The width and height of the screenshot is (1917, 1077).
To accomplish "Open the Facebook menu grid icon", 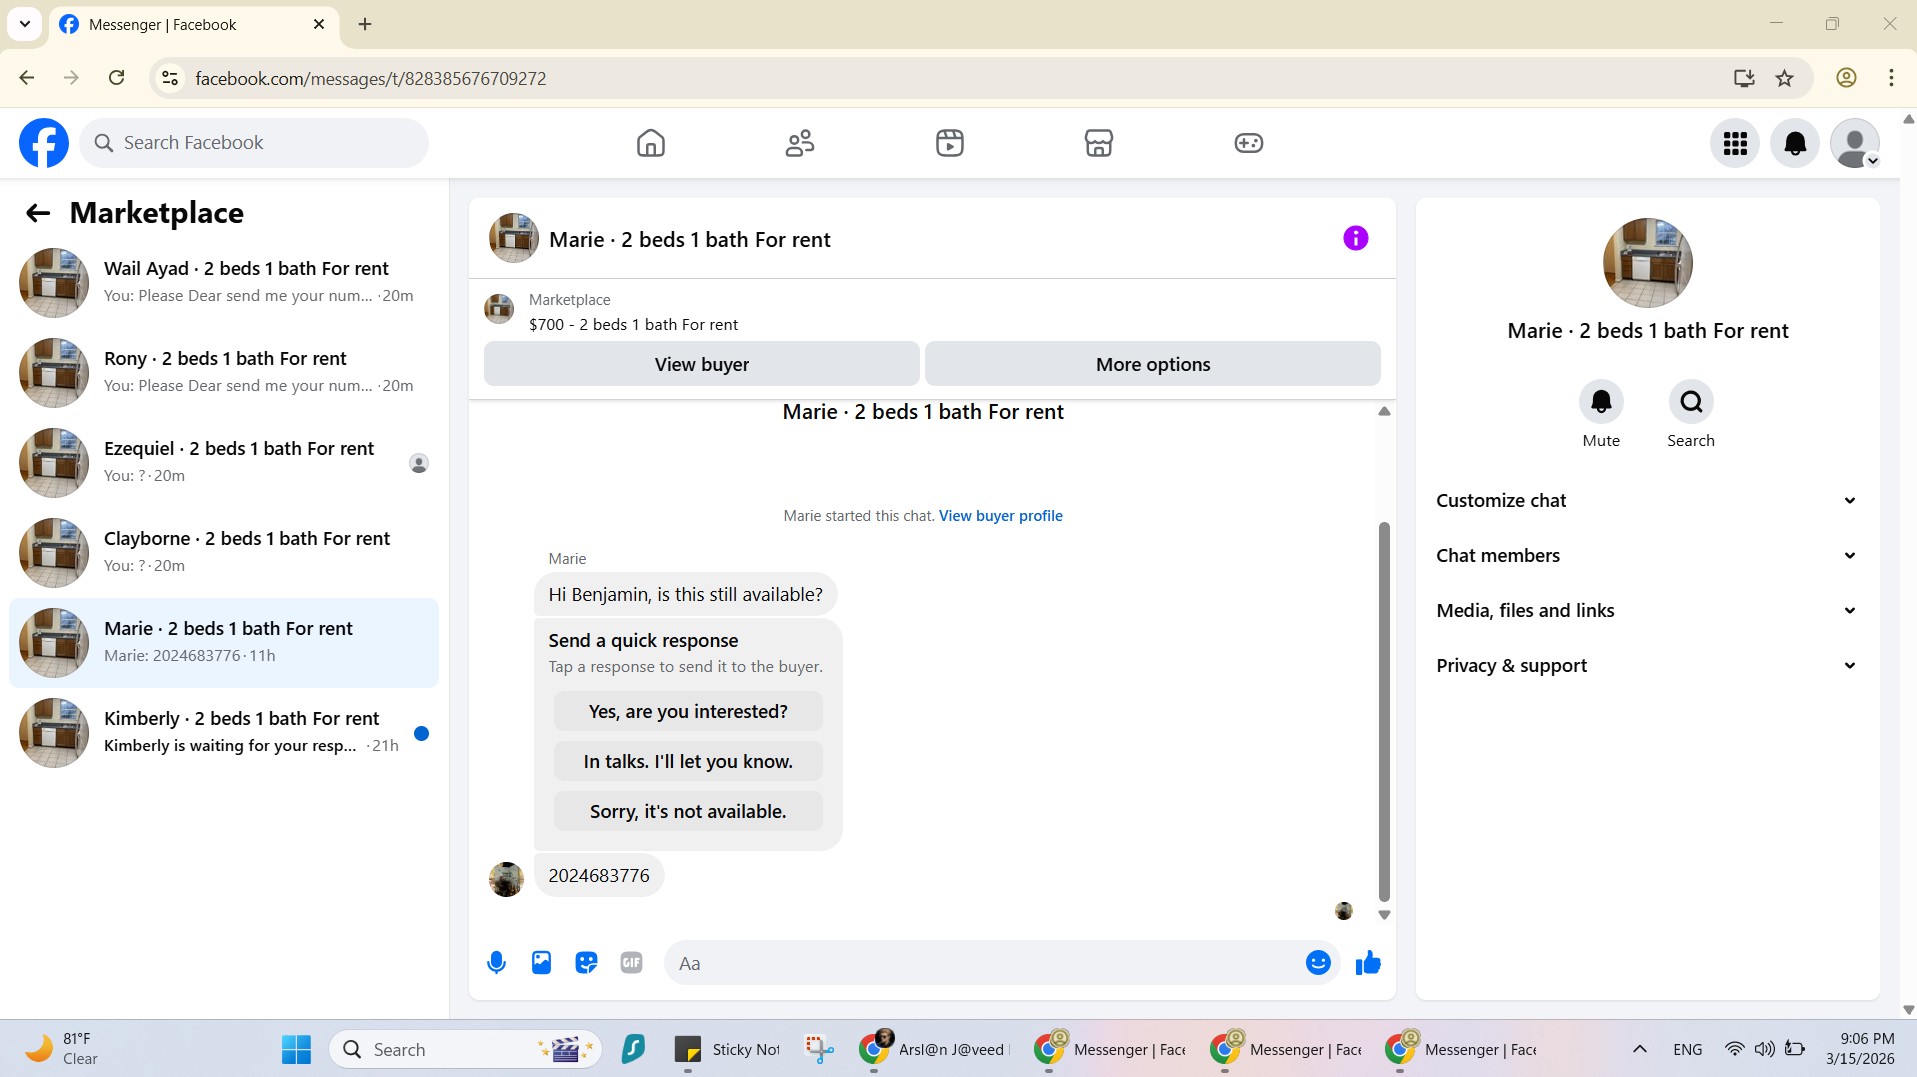I will 1735,143.
